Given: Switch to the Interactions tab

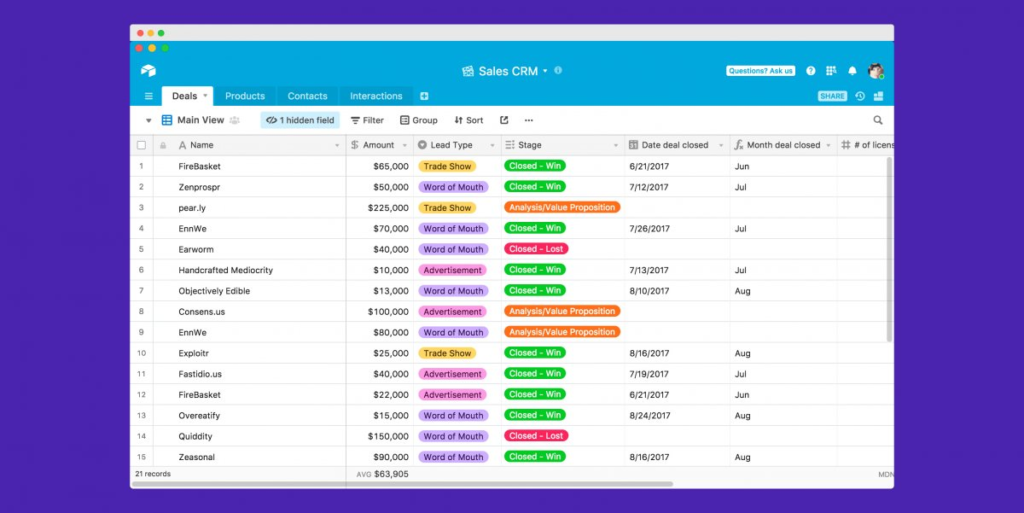Looking at the screenshot, I should pos(376,96).
